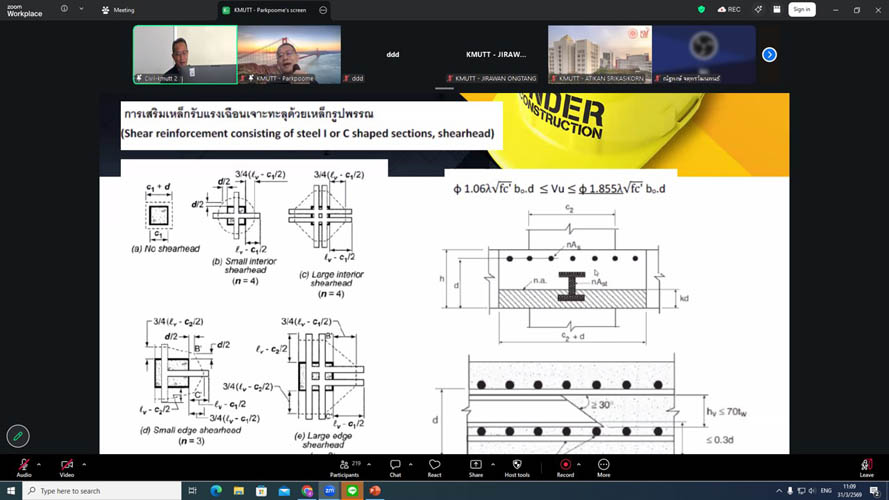This screenshot has height=500, width=889.
Task: Open React emoji picker
Action: (434, 466)
